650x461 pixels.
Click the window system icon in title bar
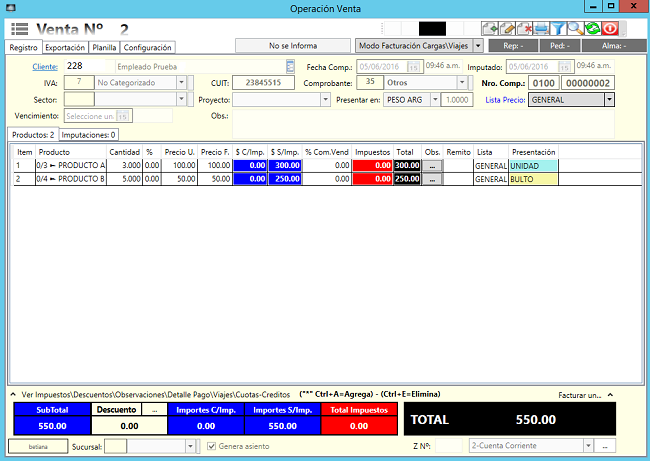point(11,8)
